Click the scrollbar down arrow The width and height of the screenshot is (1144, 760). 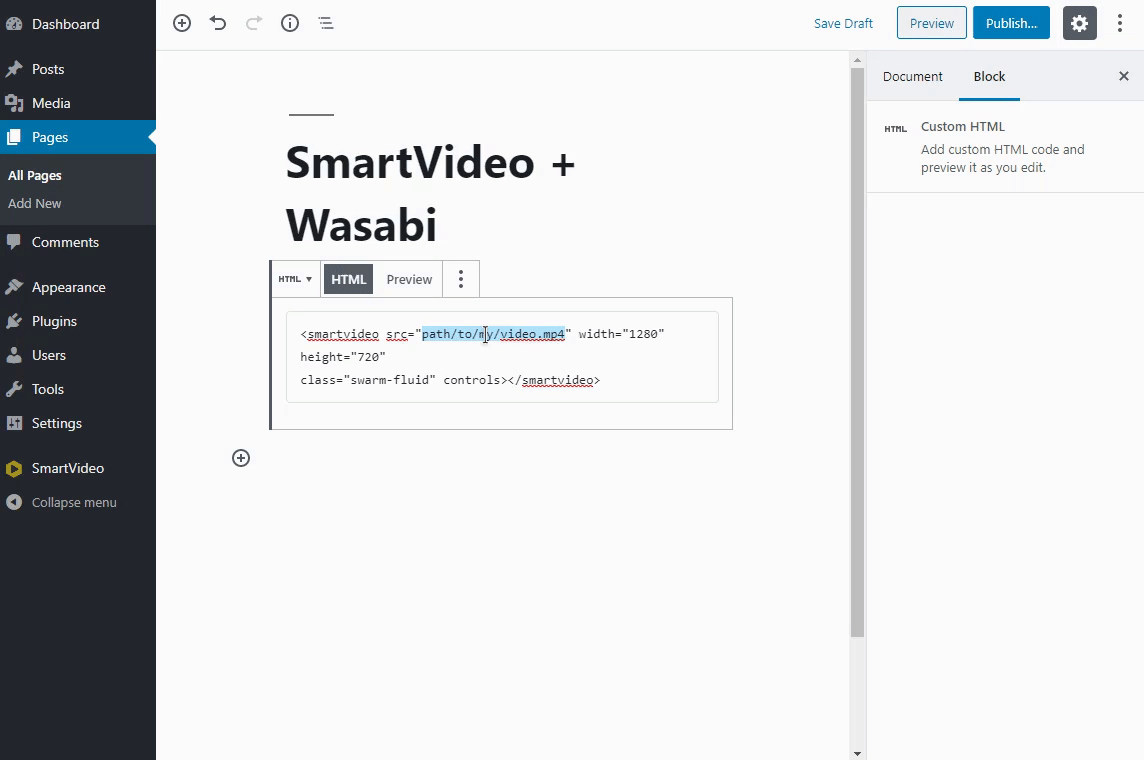[x=857, y=753]
